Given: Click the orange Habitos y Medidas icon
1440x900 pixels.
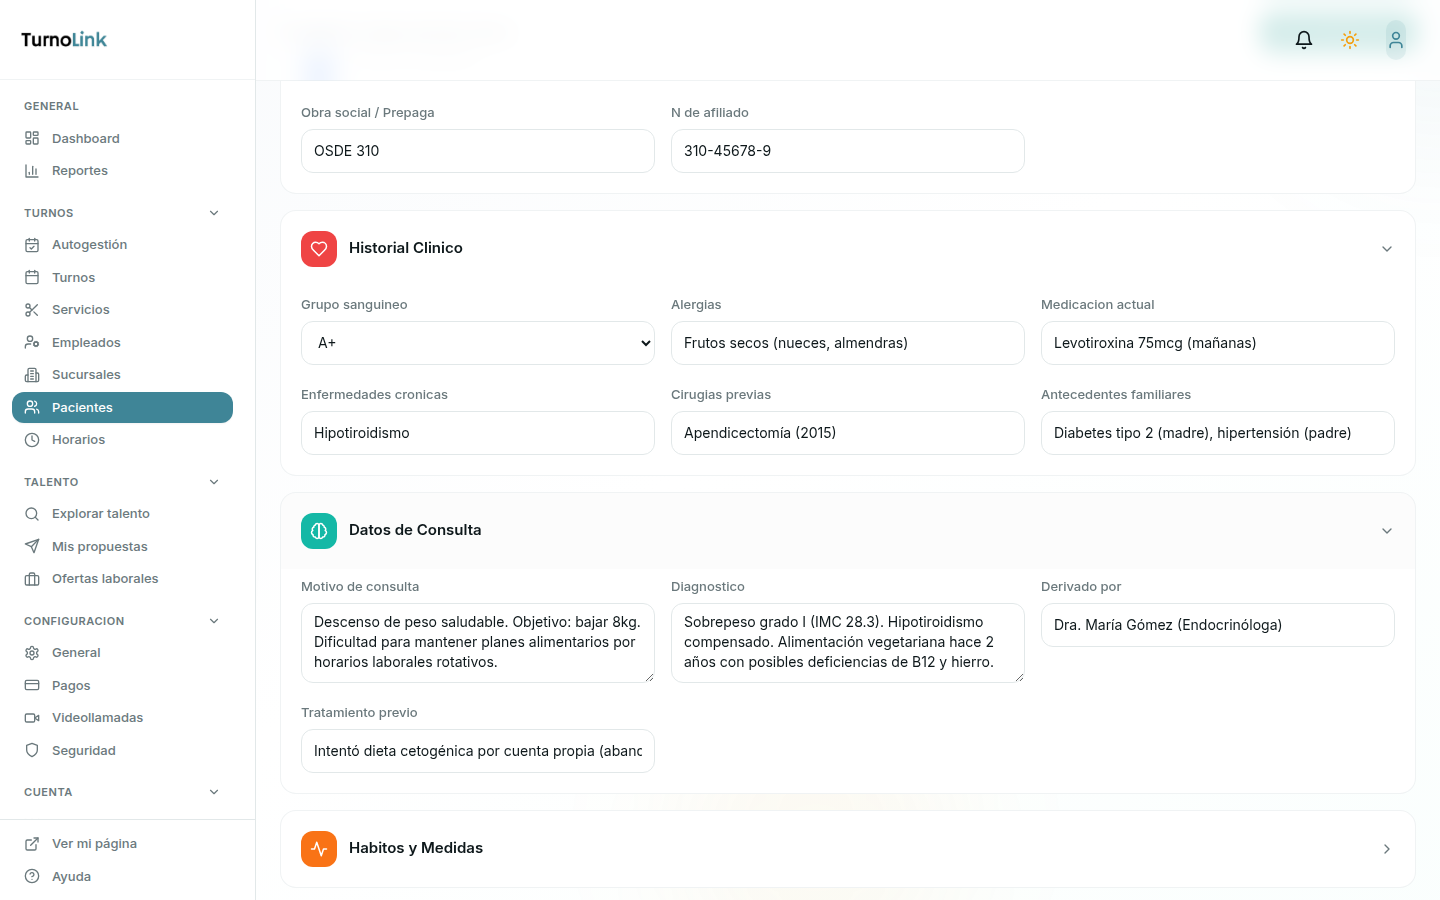Looking at the screenshot, I should (319, 849).
